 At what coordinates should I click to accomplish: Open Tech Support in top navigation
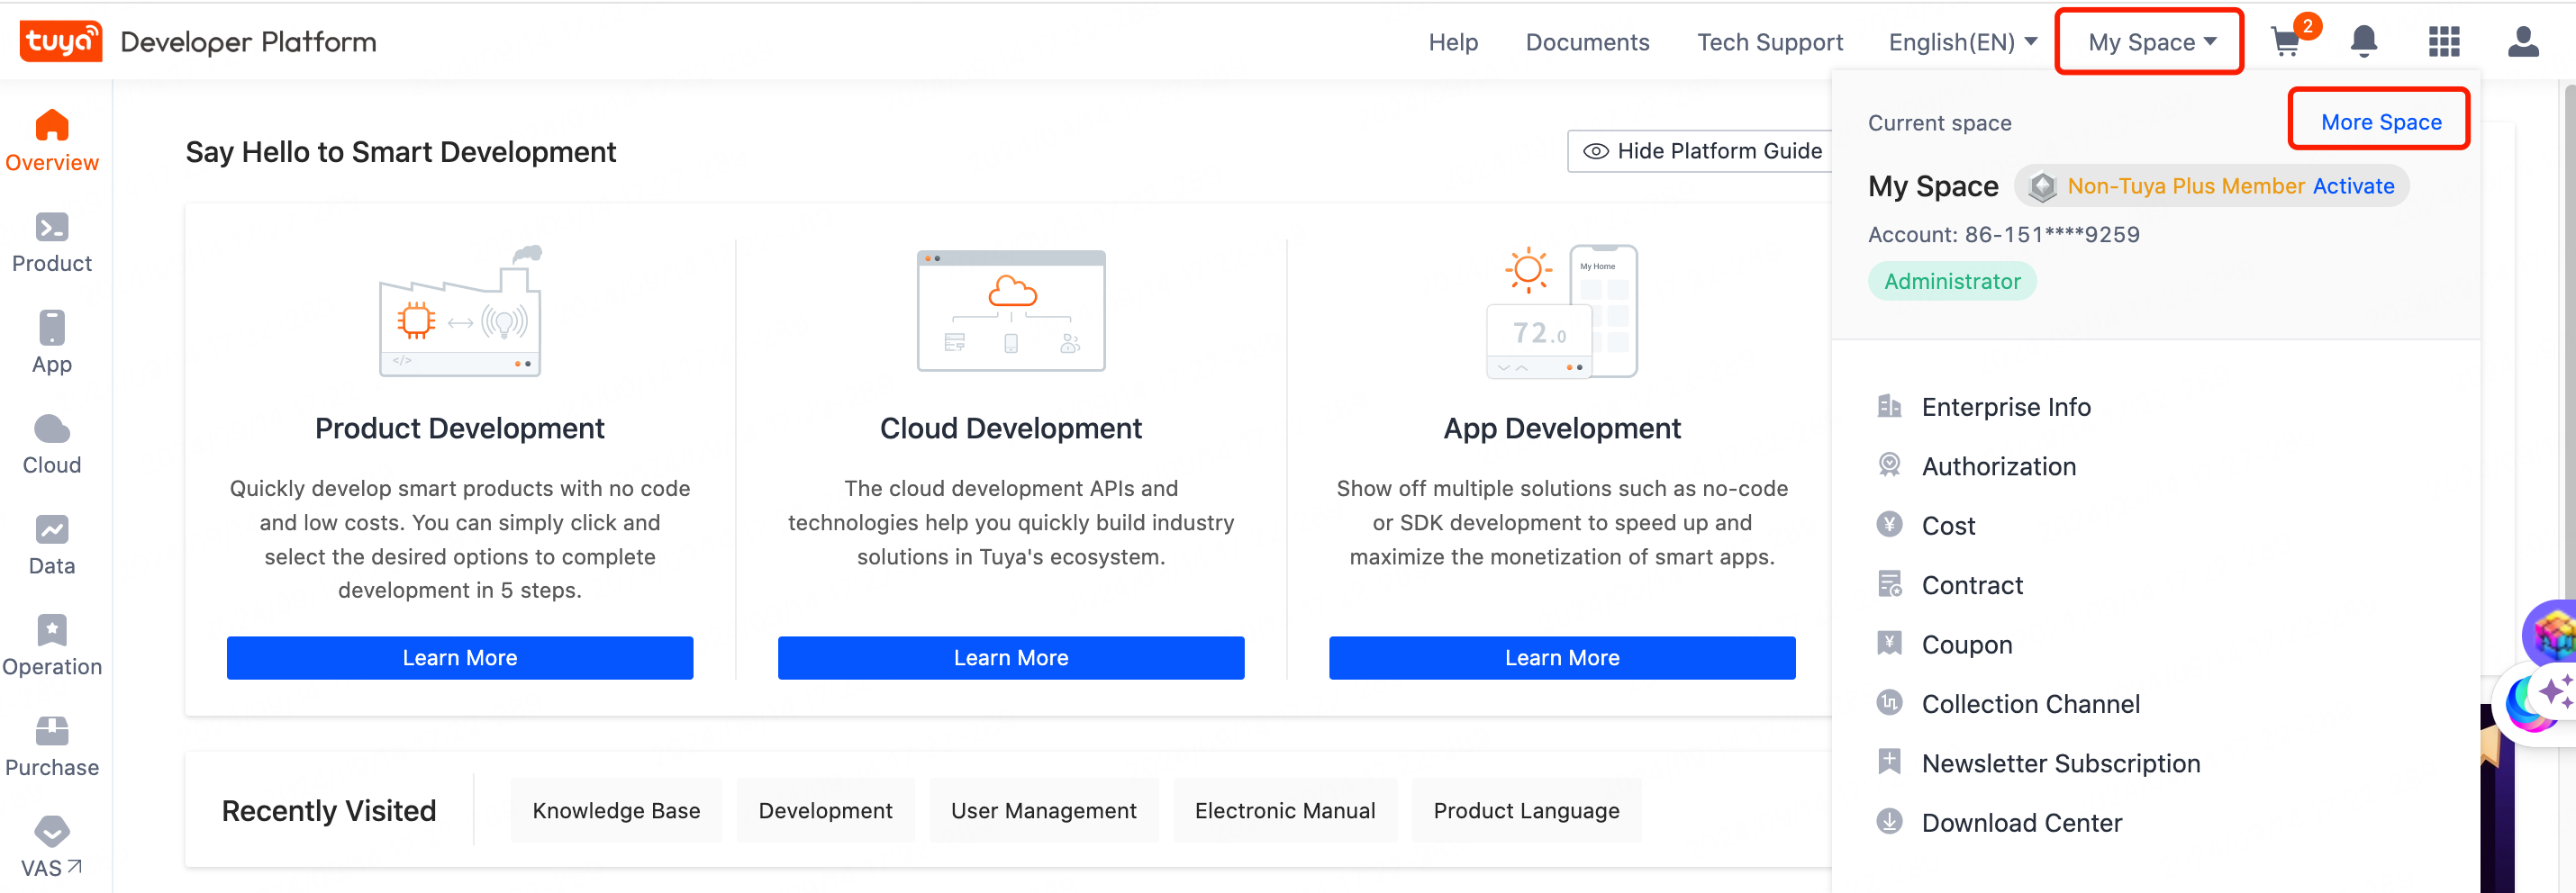1770,42
